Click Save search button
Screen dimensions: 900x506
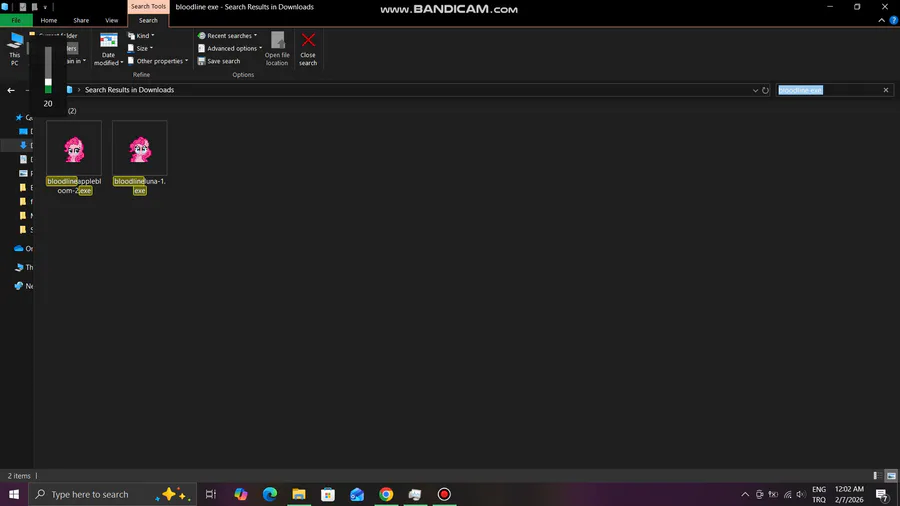[219, 61]
